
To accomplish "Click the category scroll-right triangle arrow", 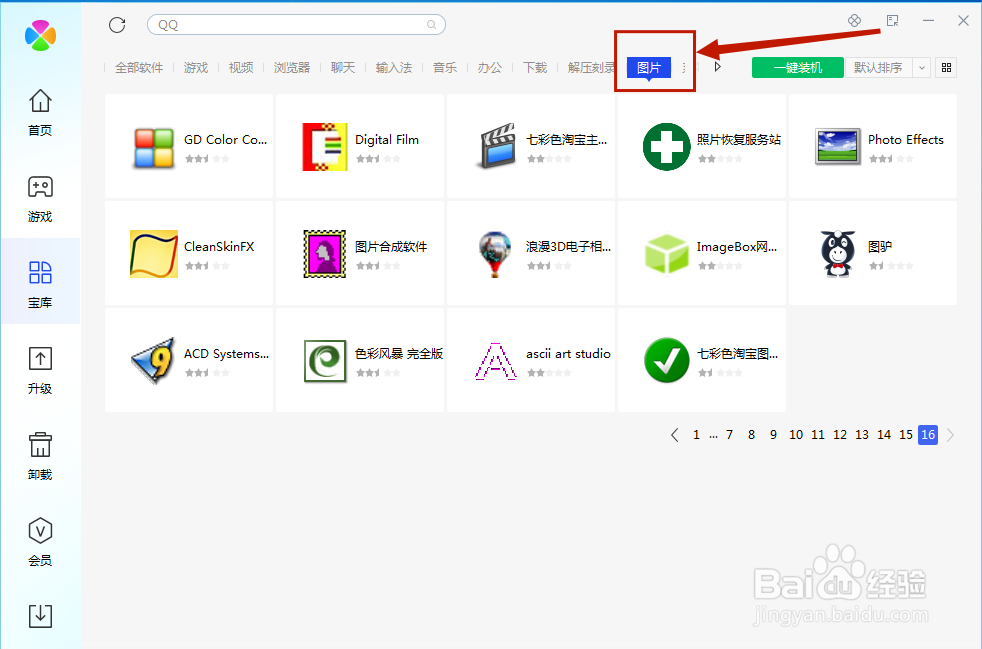I will point(718,66).
